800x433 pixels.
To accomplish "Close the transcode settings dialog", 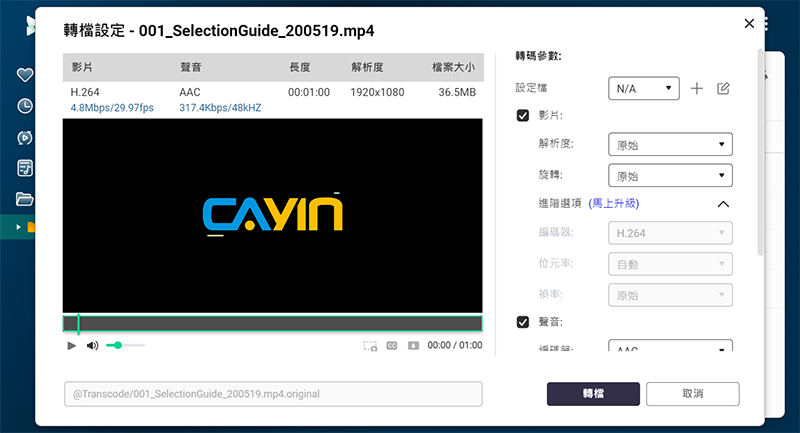I will pyautogui.click(x=749, y=23).
